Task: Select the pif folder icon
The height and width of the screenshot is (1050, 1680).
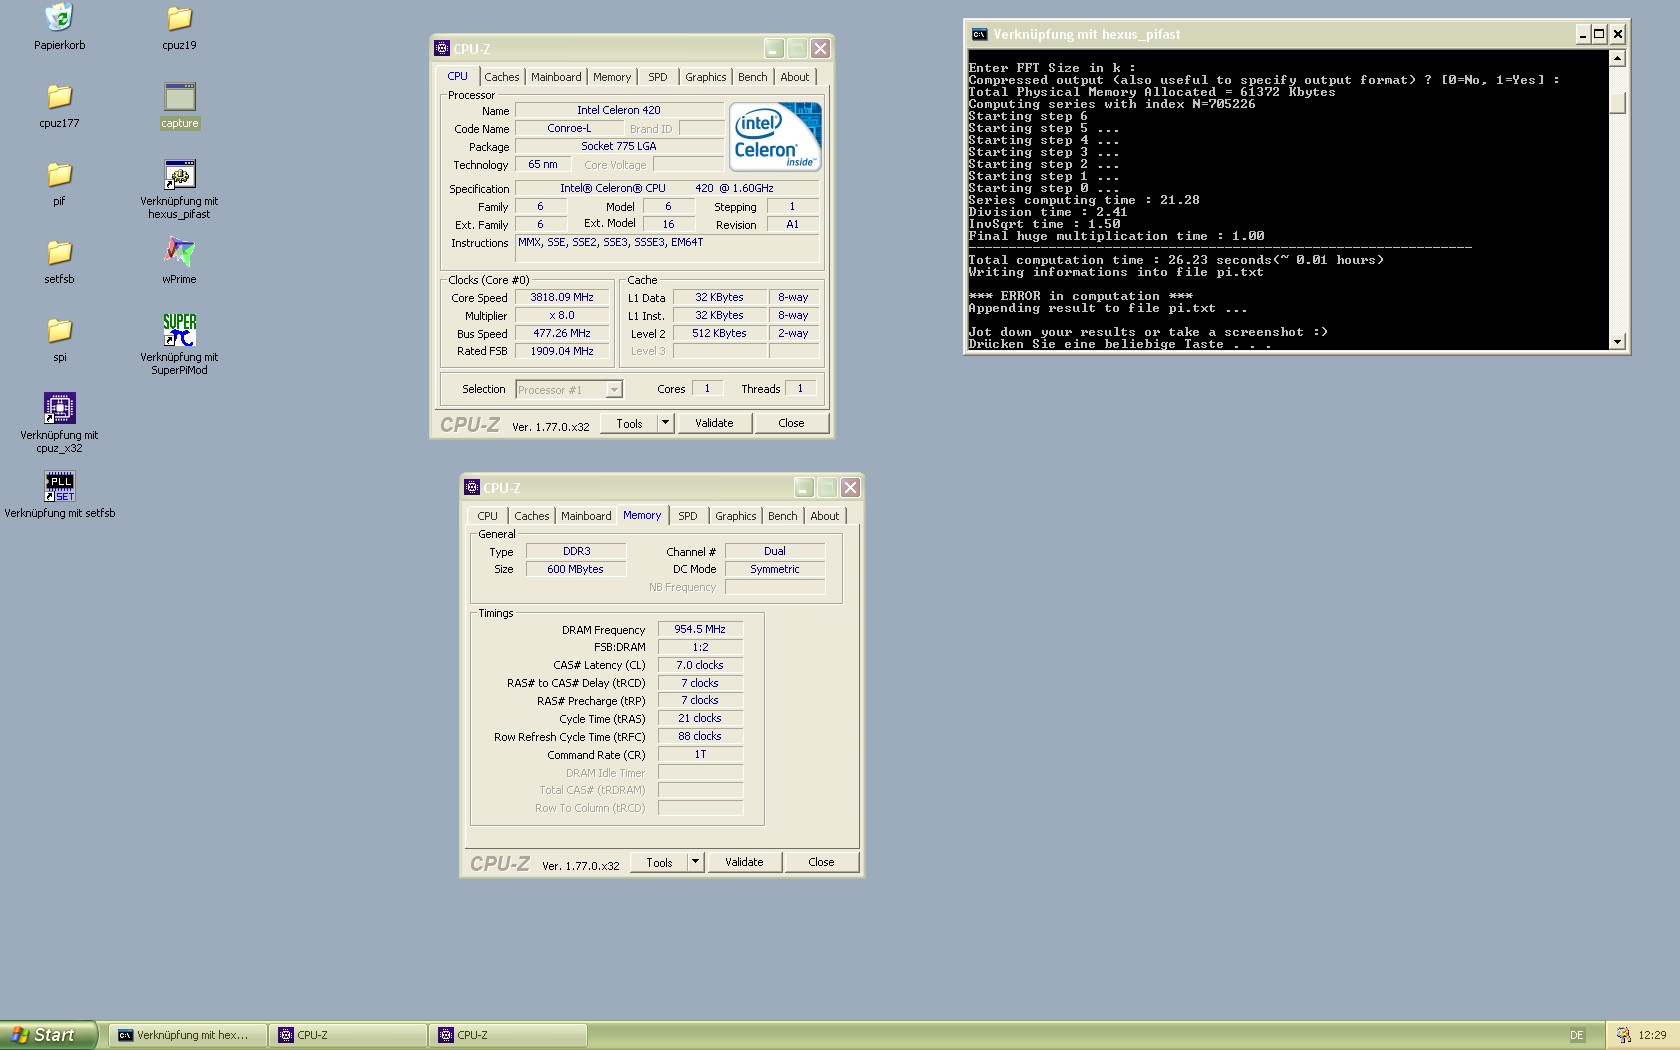Action: pyautogui.click(x=59, y=174)
